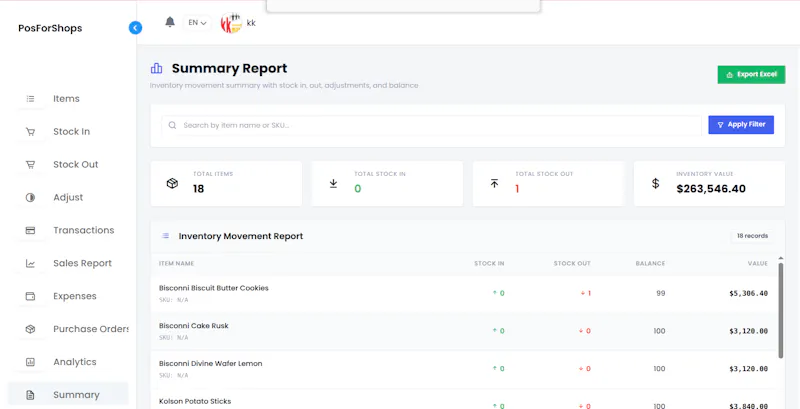Viewport: 800px width, 409px height.
Task: Click the Inventory Value dollar icon
Action: click(656, 184)
